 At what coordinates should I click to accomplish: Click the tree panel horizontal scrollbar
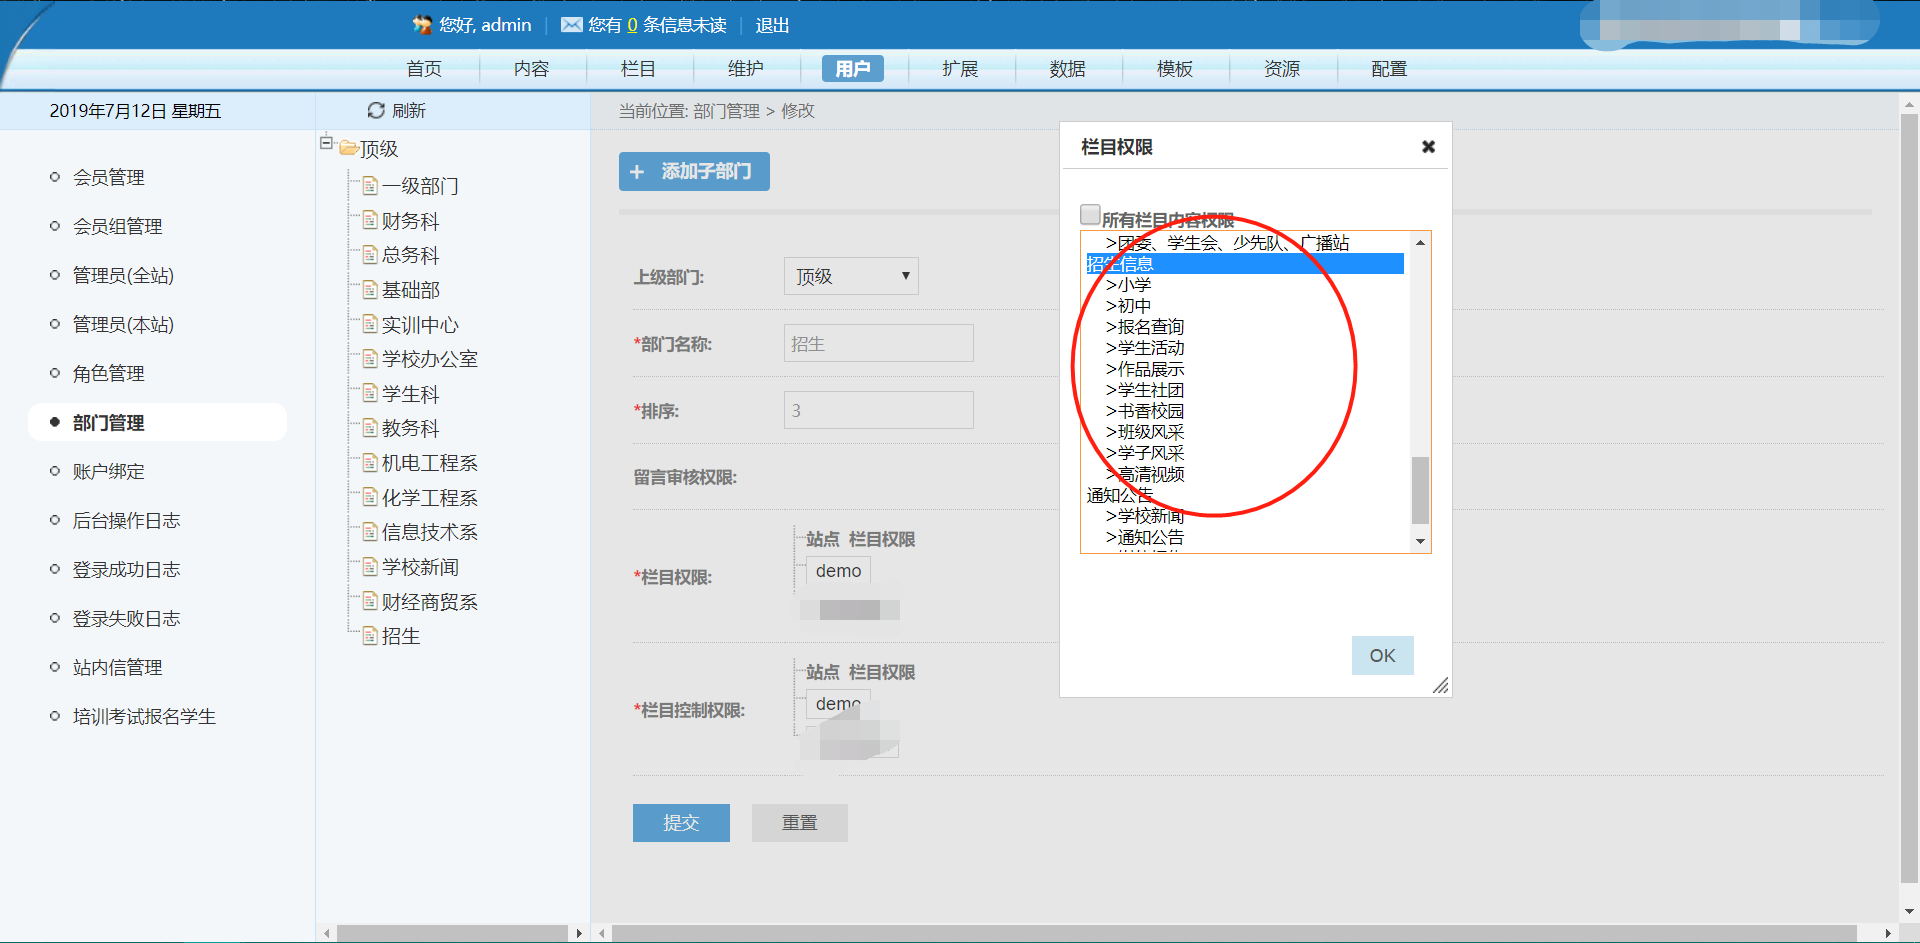[453, 933]
